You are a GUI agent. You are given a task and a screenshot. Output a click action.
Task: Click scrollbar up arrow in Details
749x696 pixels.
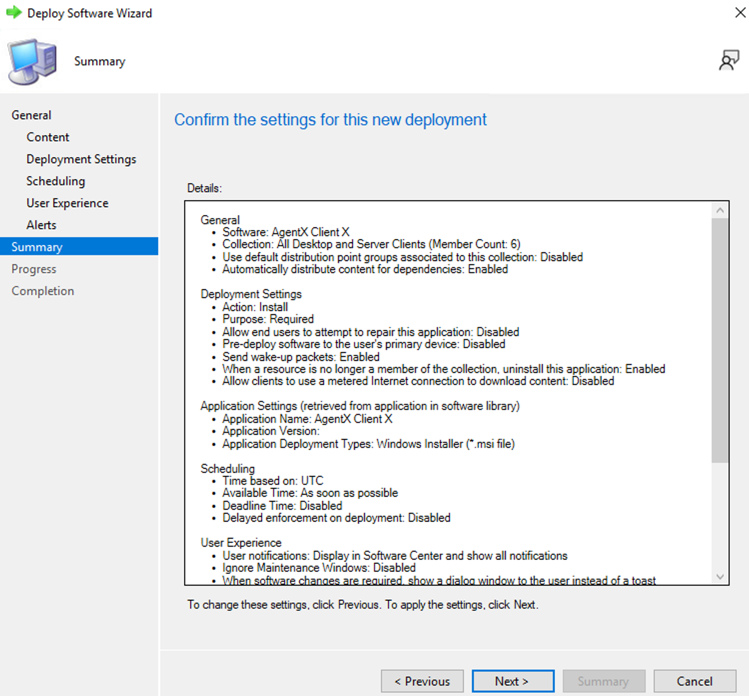coord(720,210)
